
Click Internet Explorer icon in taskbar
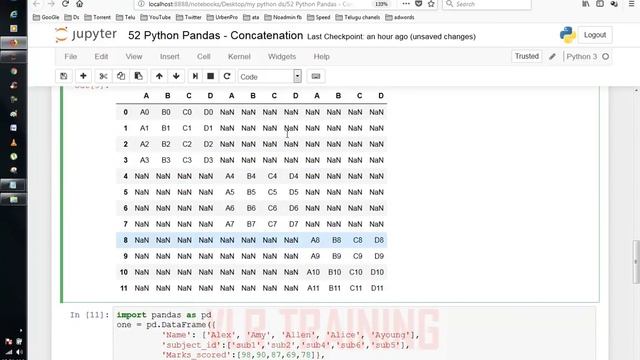(13, 14)
